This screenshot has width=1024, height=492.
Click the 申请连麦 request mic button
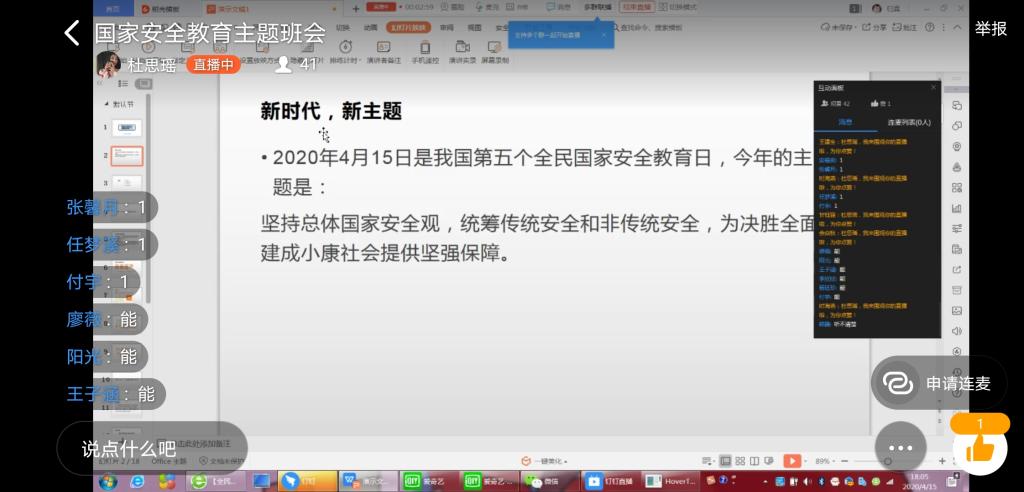click(937, 383)
